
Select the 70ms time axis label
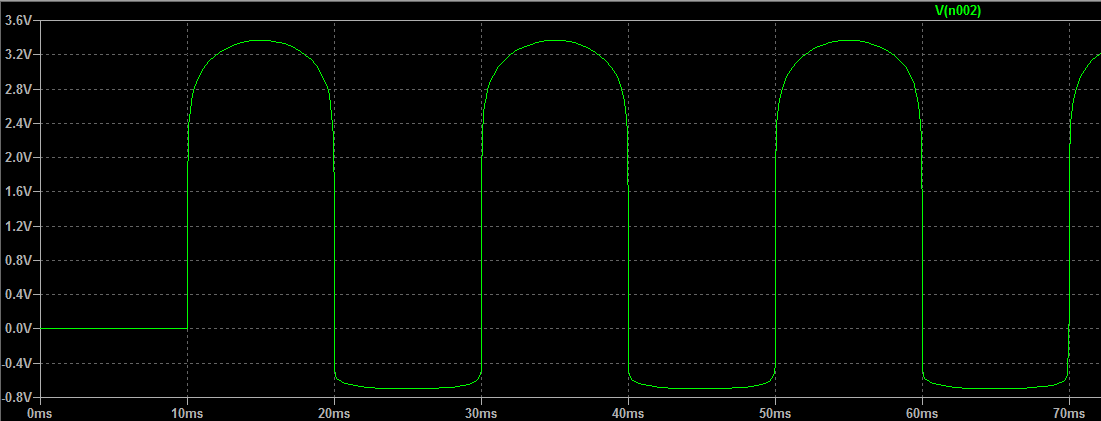(1069, 412)
